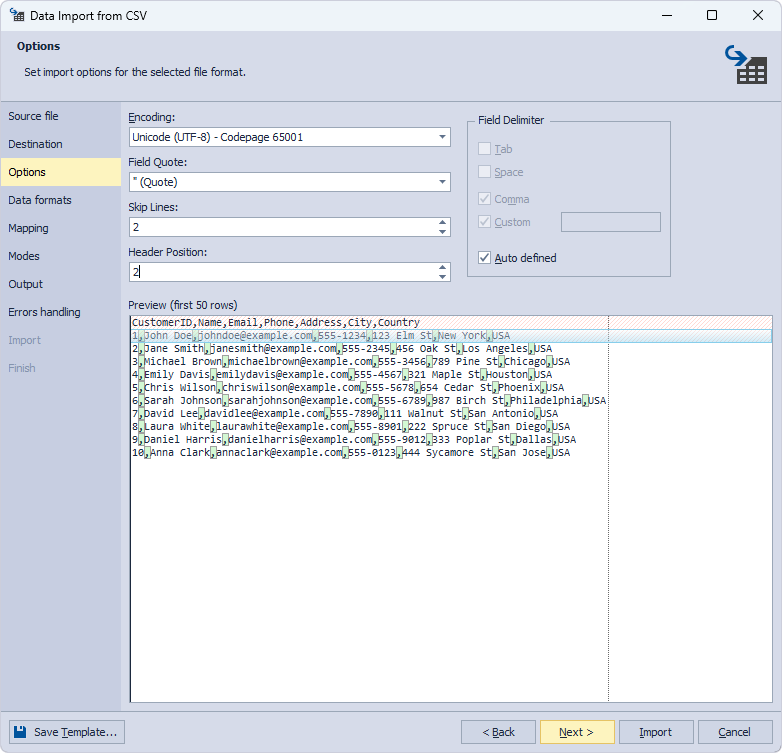Open the Encoding dropdown list

pyautogui.click(x=442, y=137)
